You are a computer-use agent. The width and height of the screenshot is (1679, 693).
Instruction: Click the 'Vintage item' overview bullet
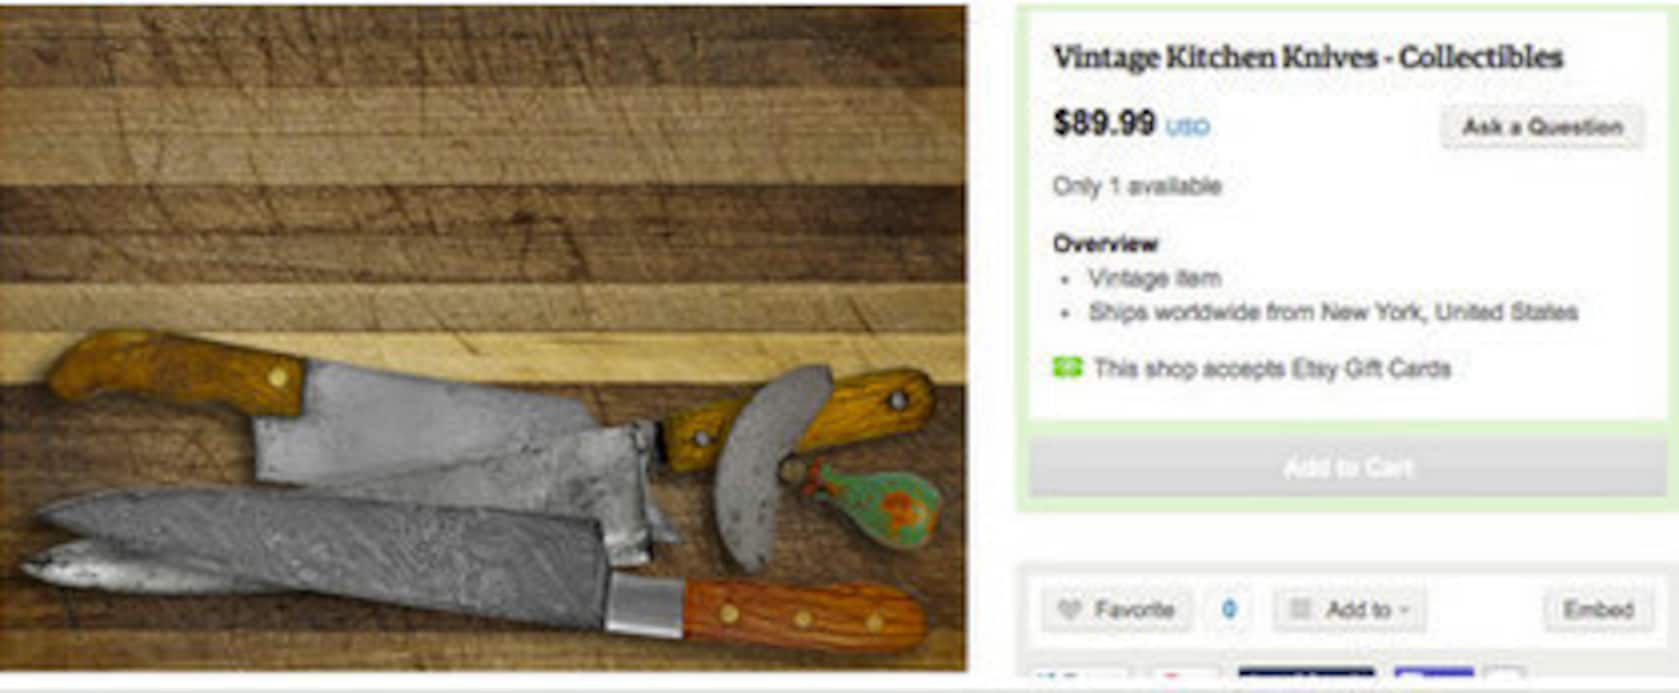click(1155, 278)
